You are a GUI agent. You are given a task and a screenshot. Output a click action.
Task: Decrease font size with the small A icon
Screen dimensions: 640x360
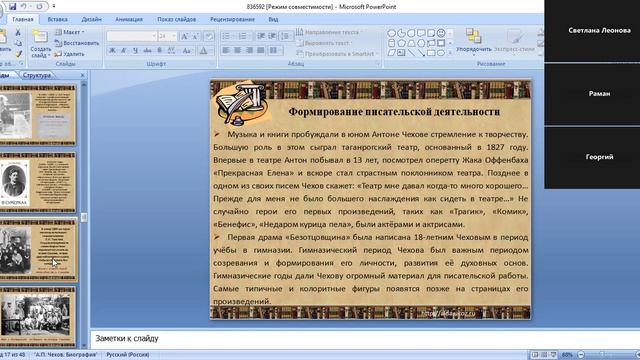point(195,36)
